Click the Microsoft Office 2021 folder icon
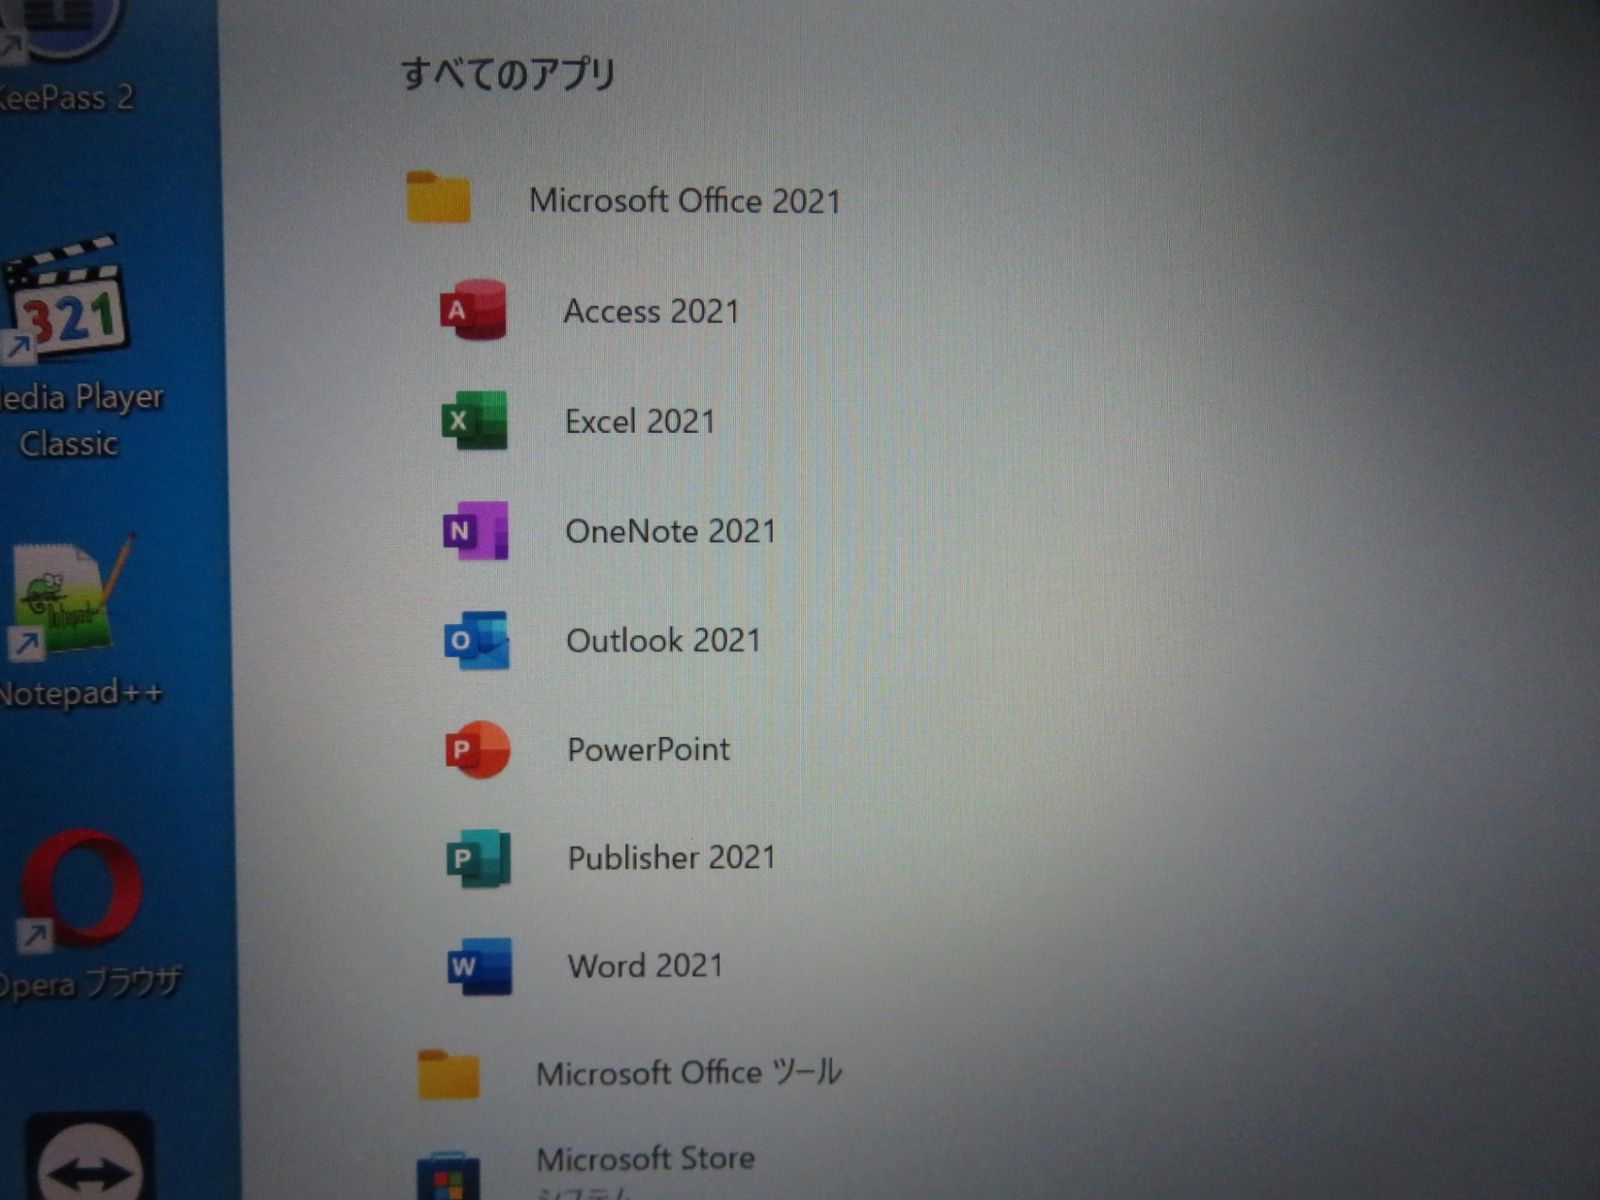Image resolution: width=1600 pixels, height=1200 pixels. pyautogui.click(x=438, y=197)
